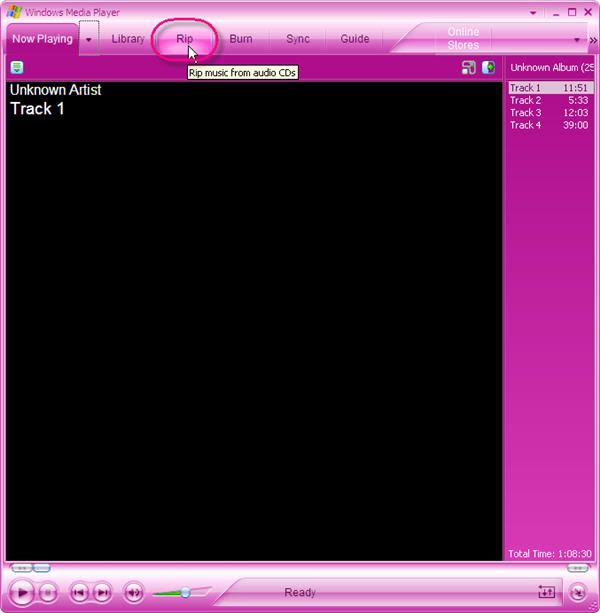Screen dimensions: 600x613
Task: Select Track 3 in the playlist
Action: tap(551, 113)
